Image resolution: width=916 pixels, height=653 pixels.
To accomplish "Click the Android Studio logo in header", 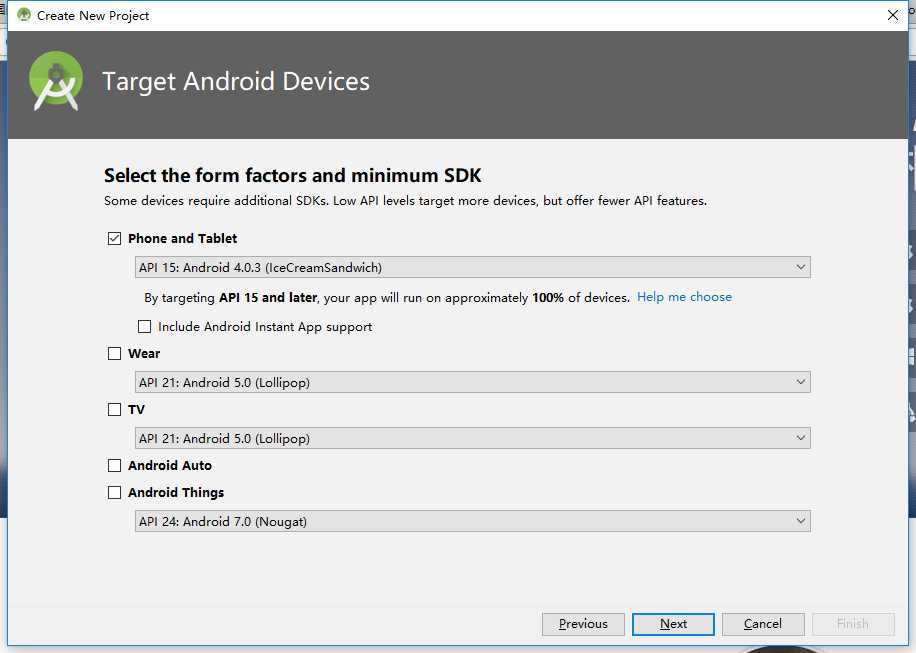I will pos(56,81).
